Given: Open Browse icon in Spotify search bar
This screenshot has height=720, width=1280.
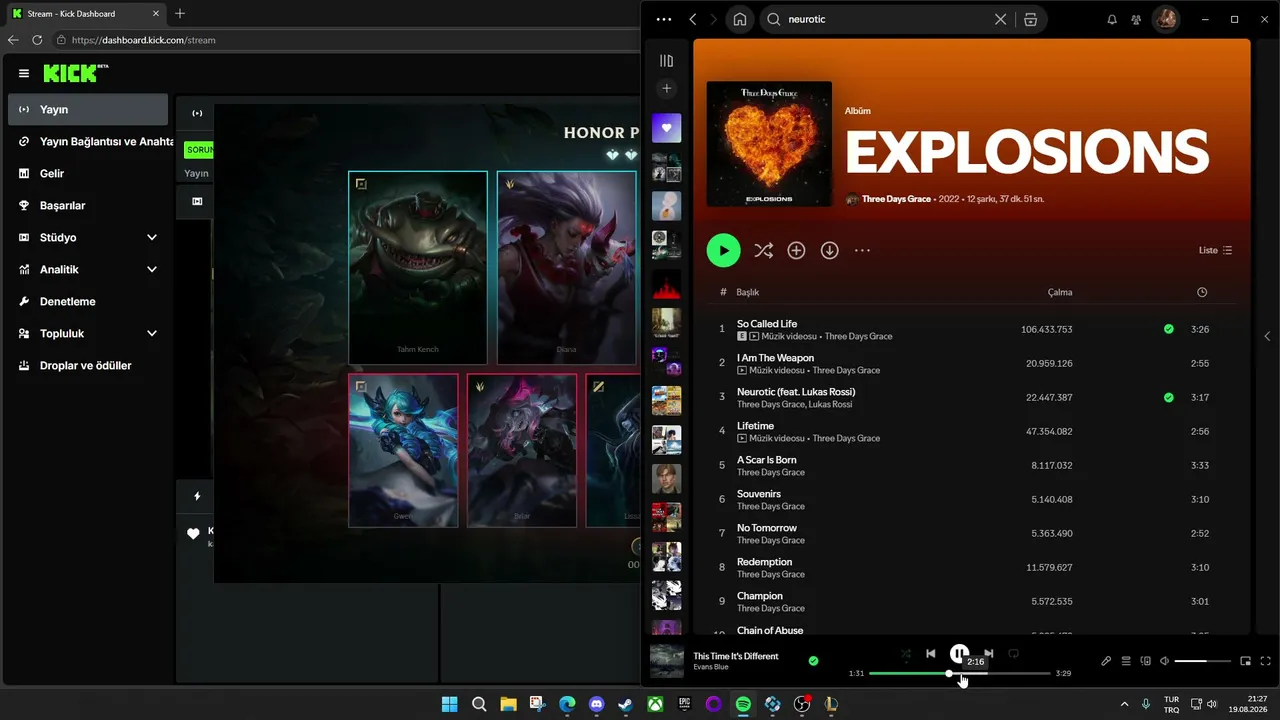Looking at the screenshot, I should 1030,19.
